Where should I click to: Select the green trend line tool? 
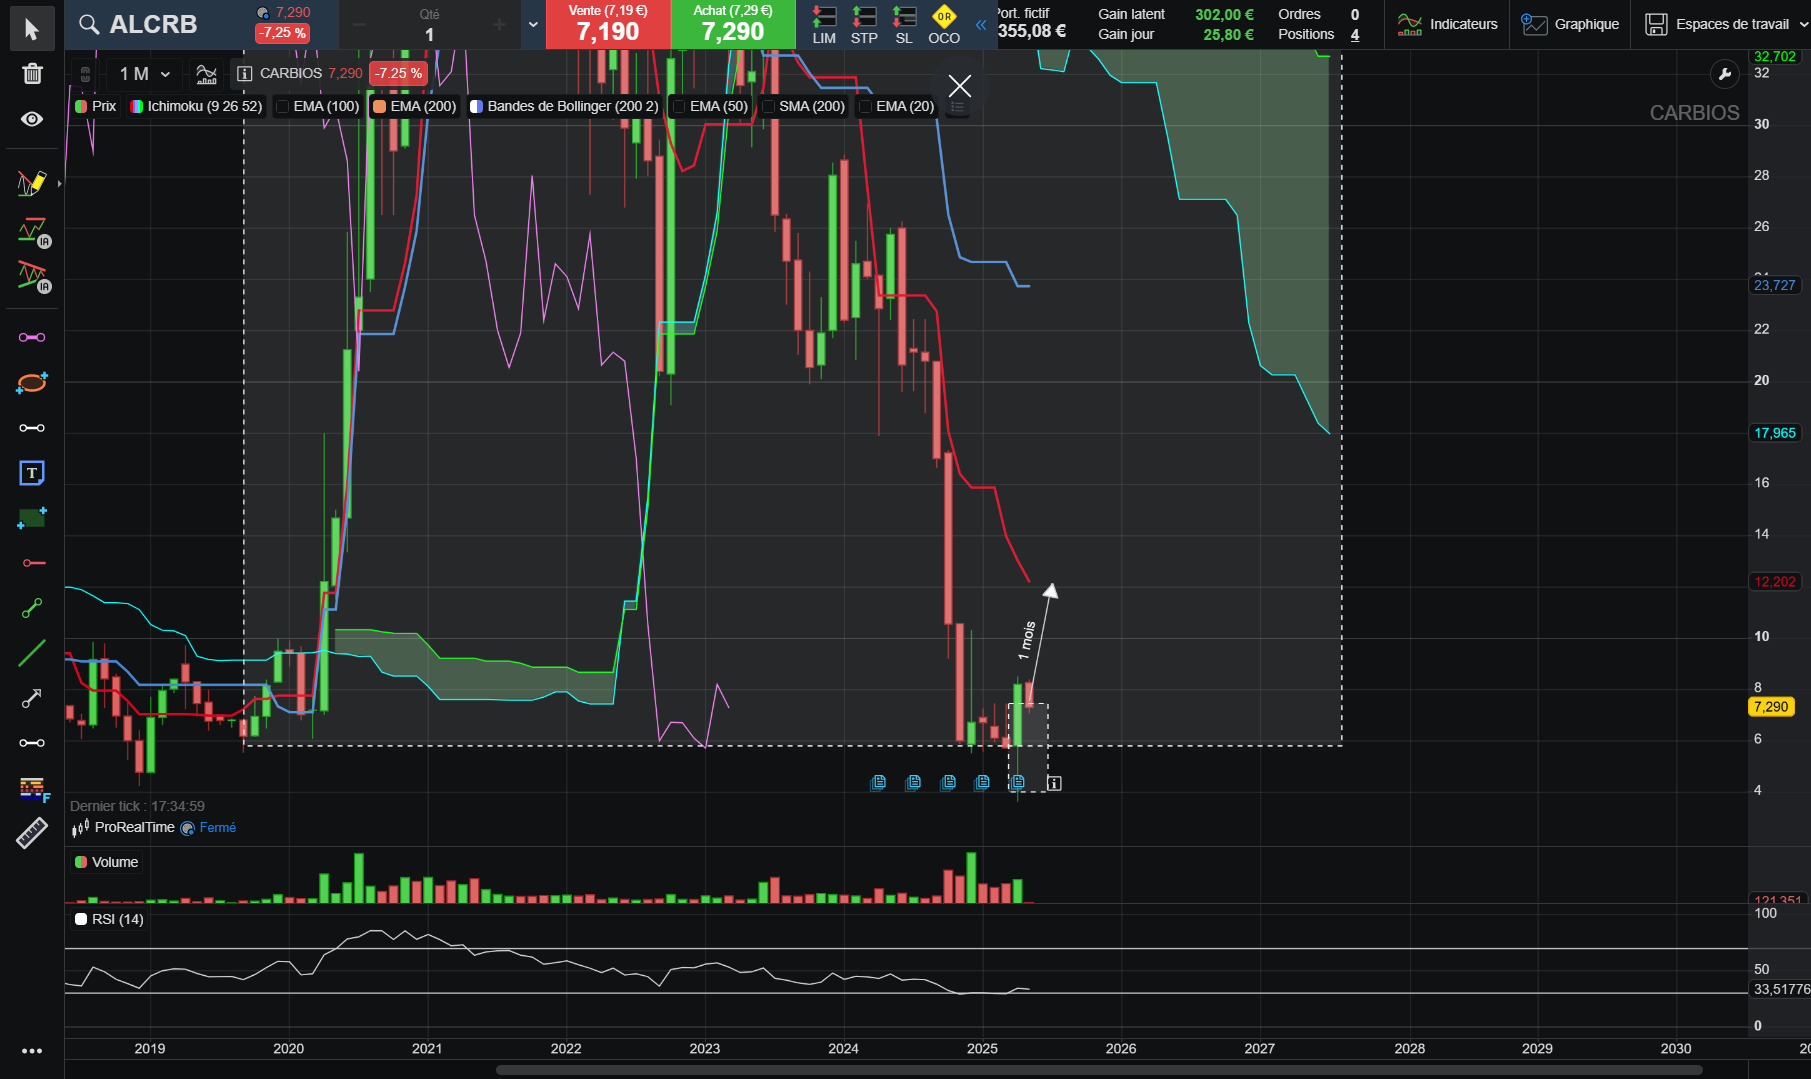[32, 653]
